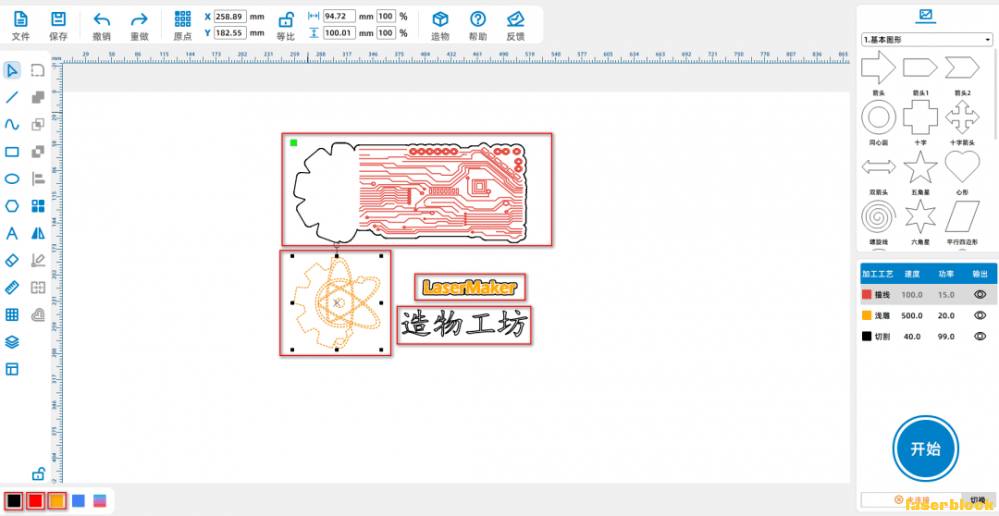Click the width percent field
999x516 pixels.
[386, 16]
